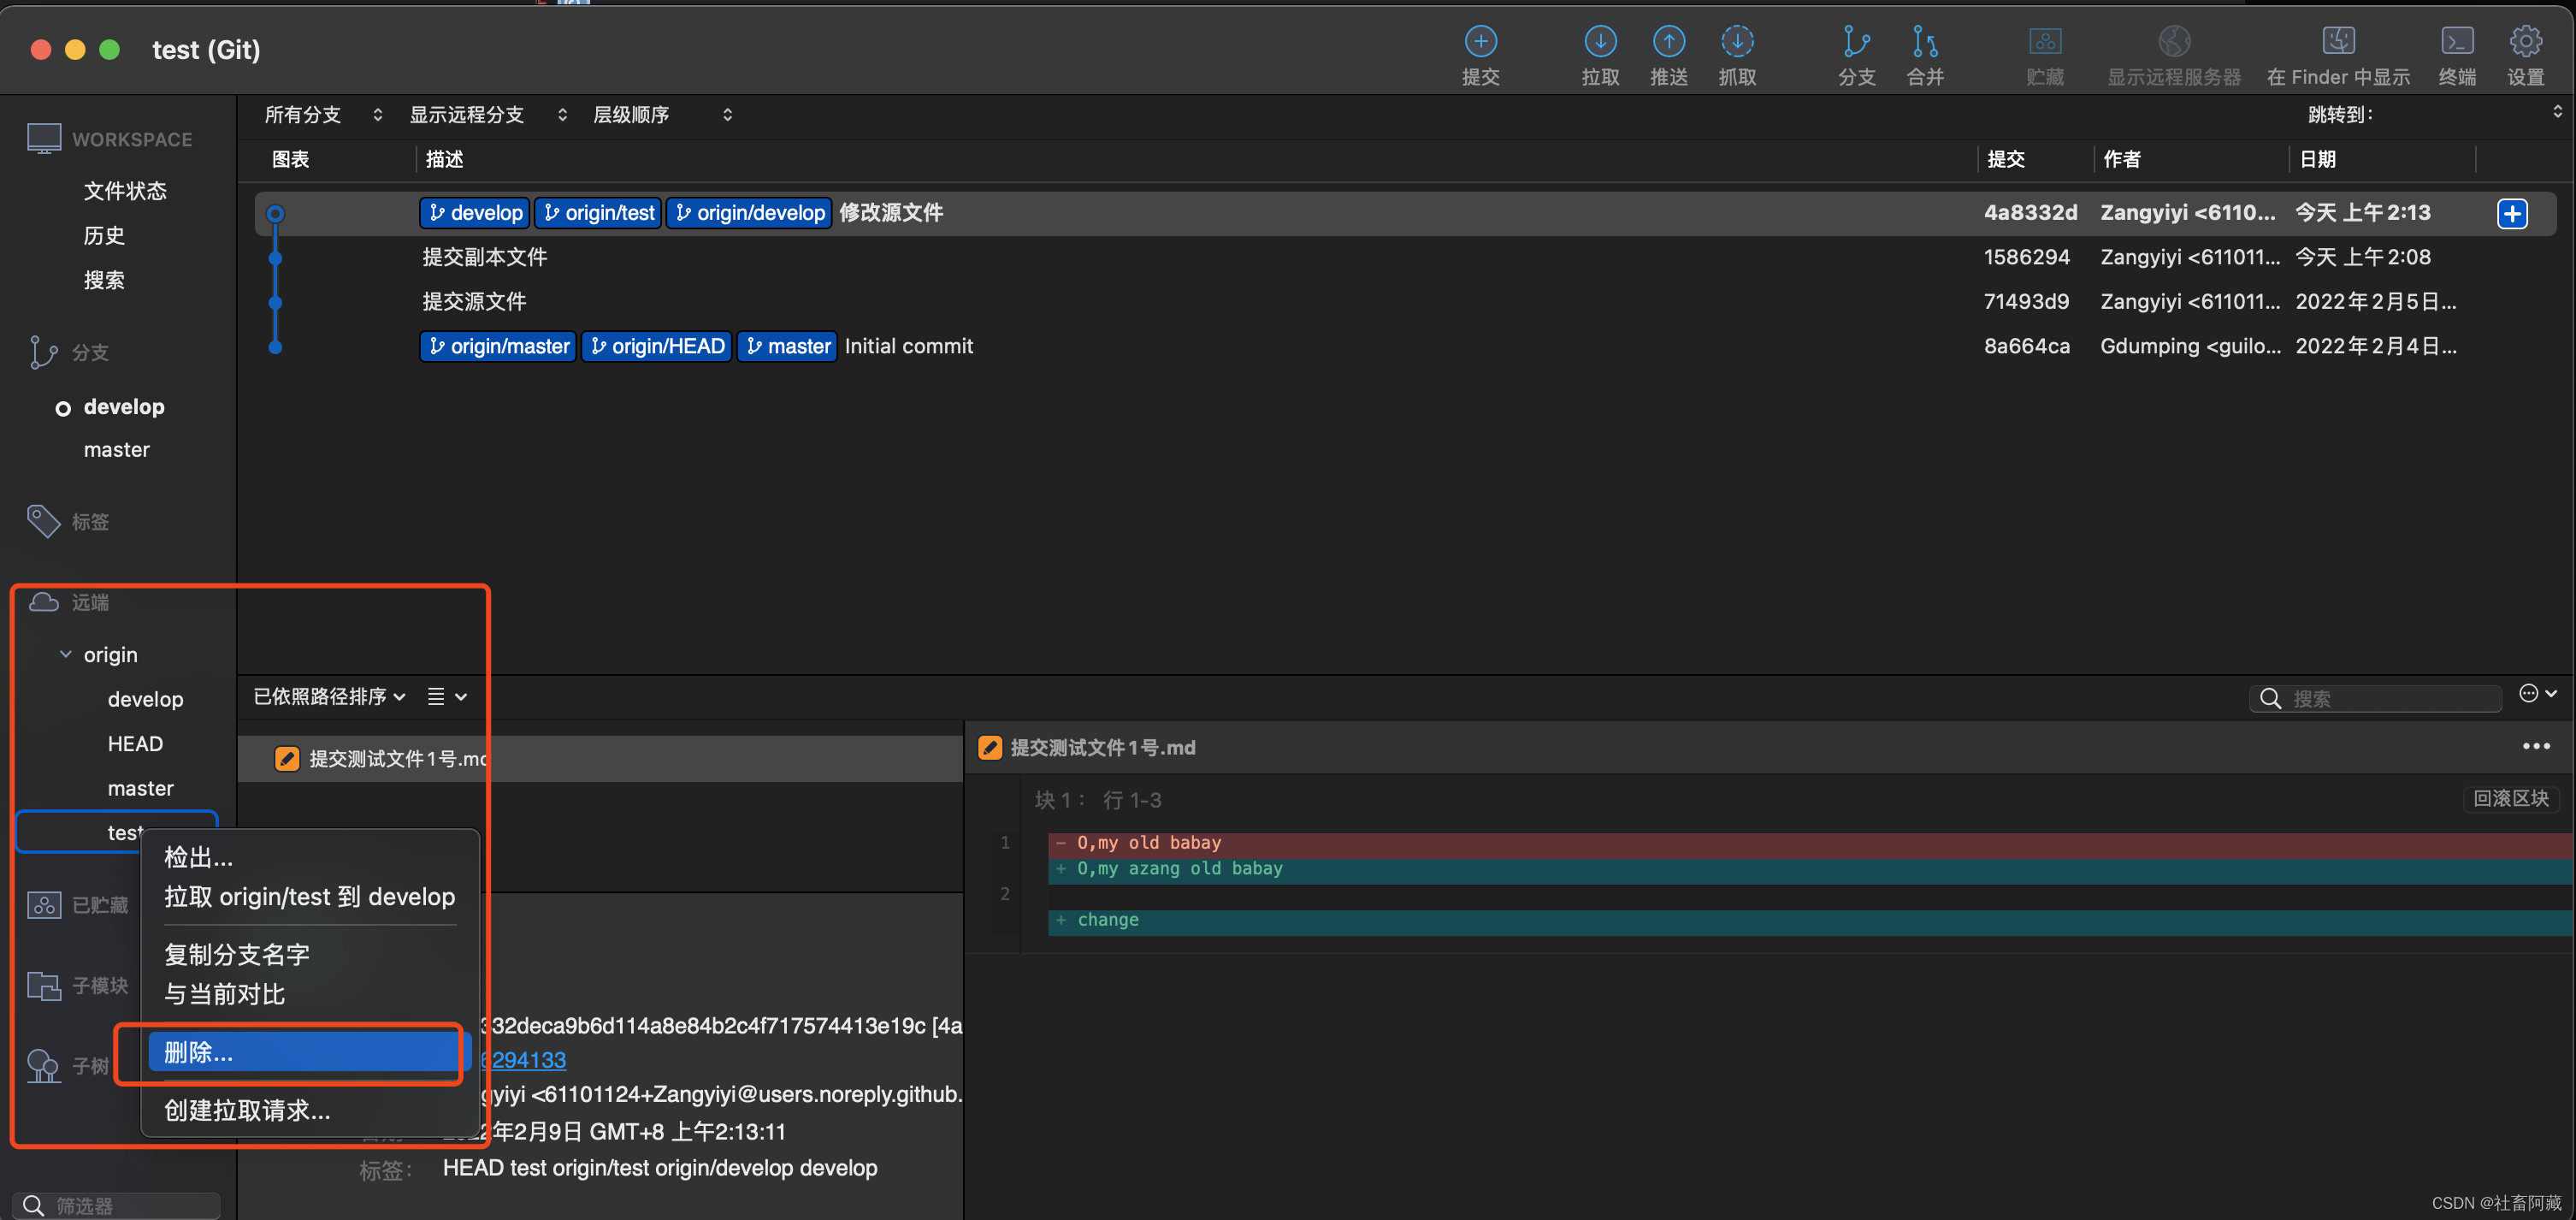
Task: Click the 回滚区块 button in the diff
Action: [x=2510, y=798]
